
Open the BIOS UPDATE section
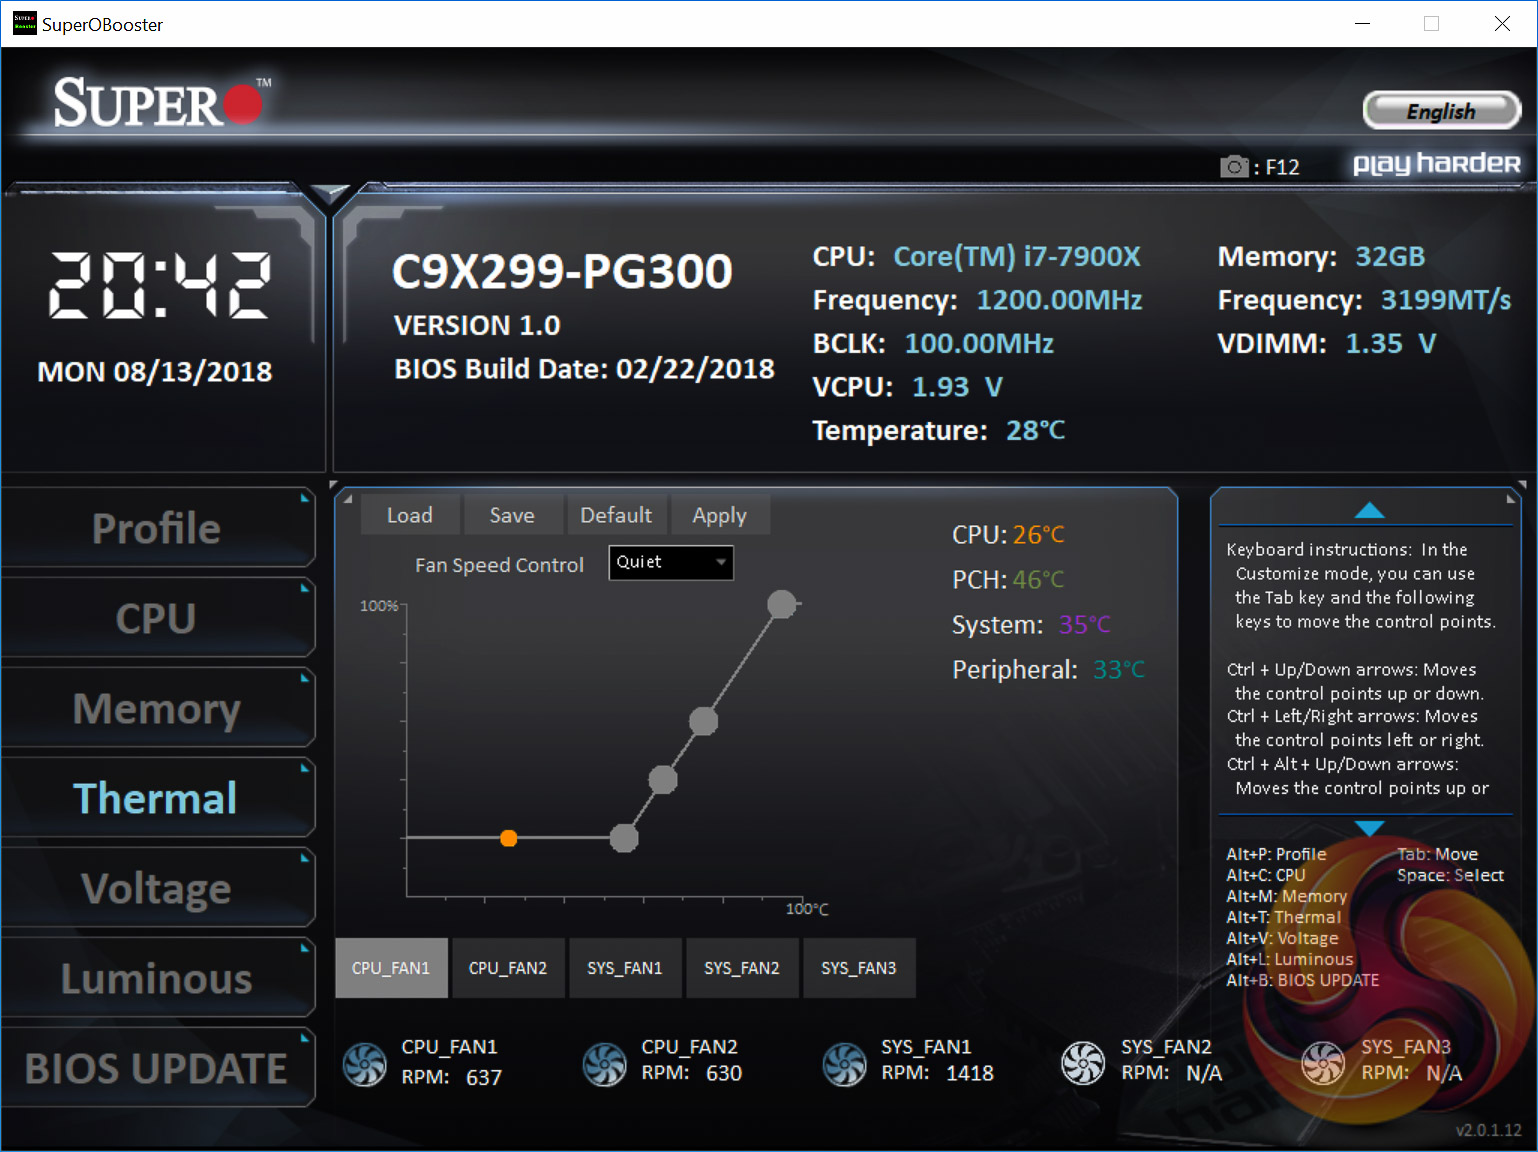(x=157, y=1068)
